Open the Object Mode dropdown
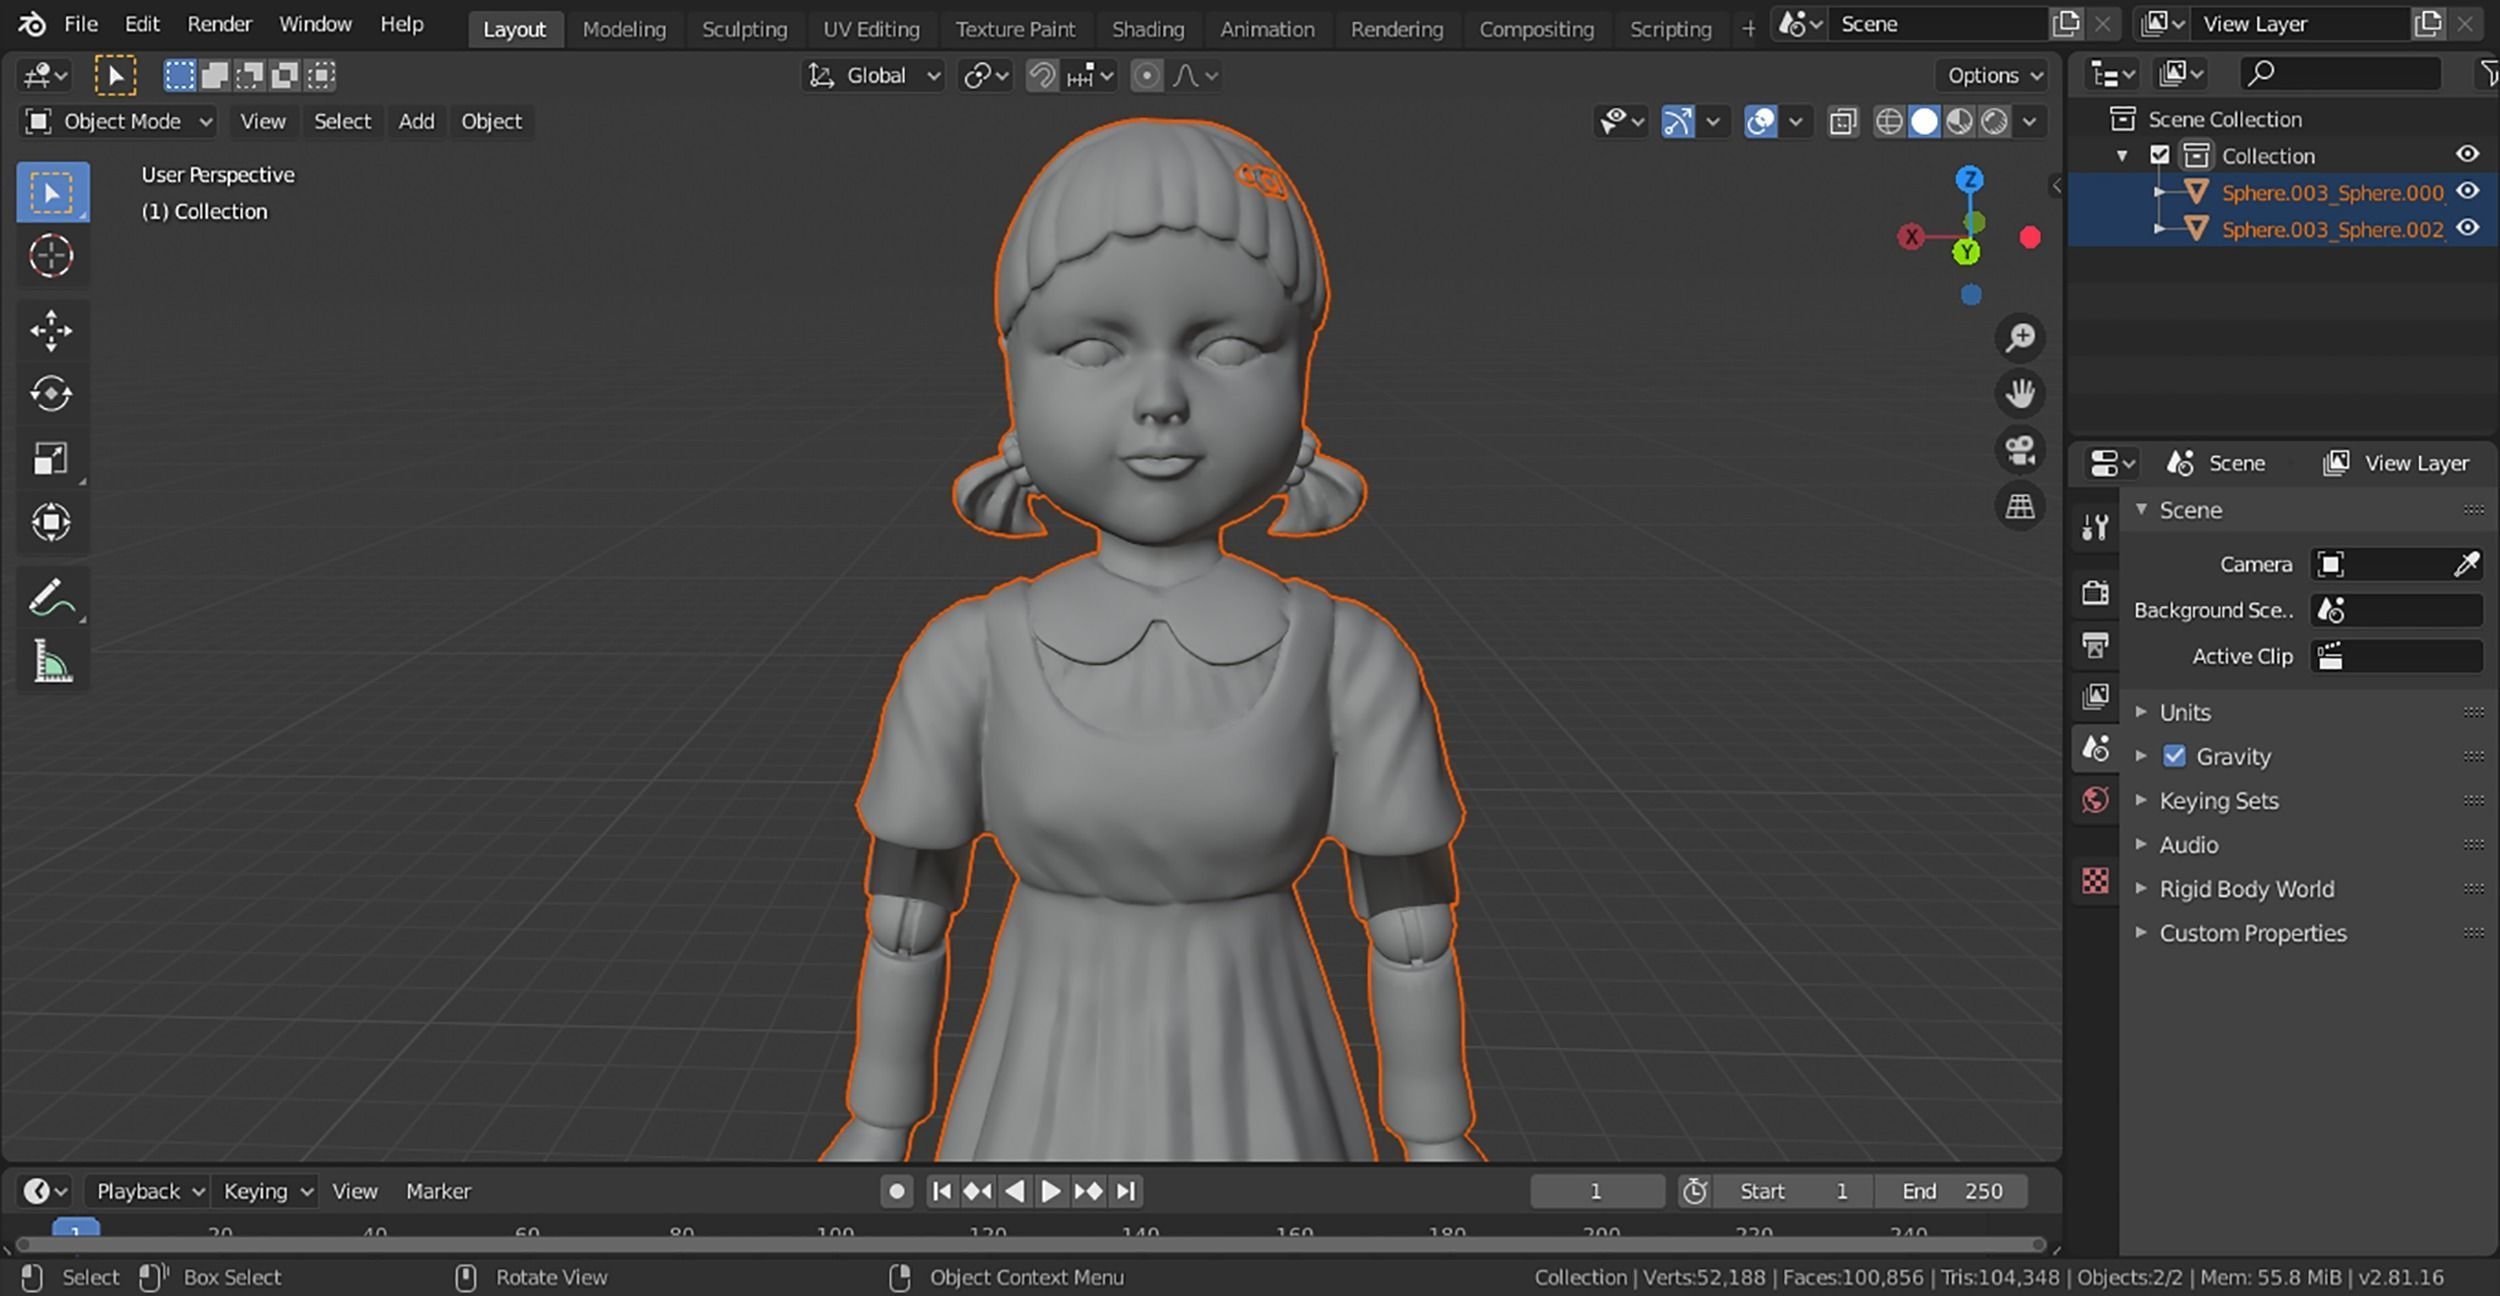Image resolution: width=2500 pixels, height=1296 pixels. point(119,122)
